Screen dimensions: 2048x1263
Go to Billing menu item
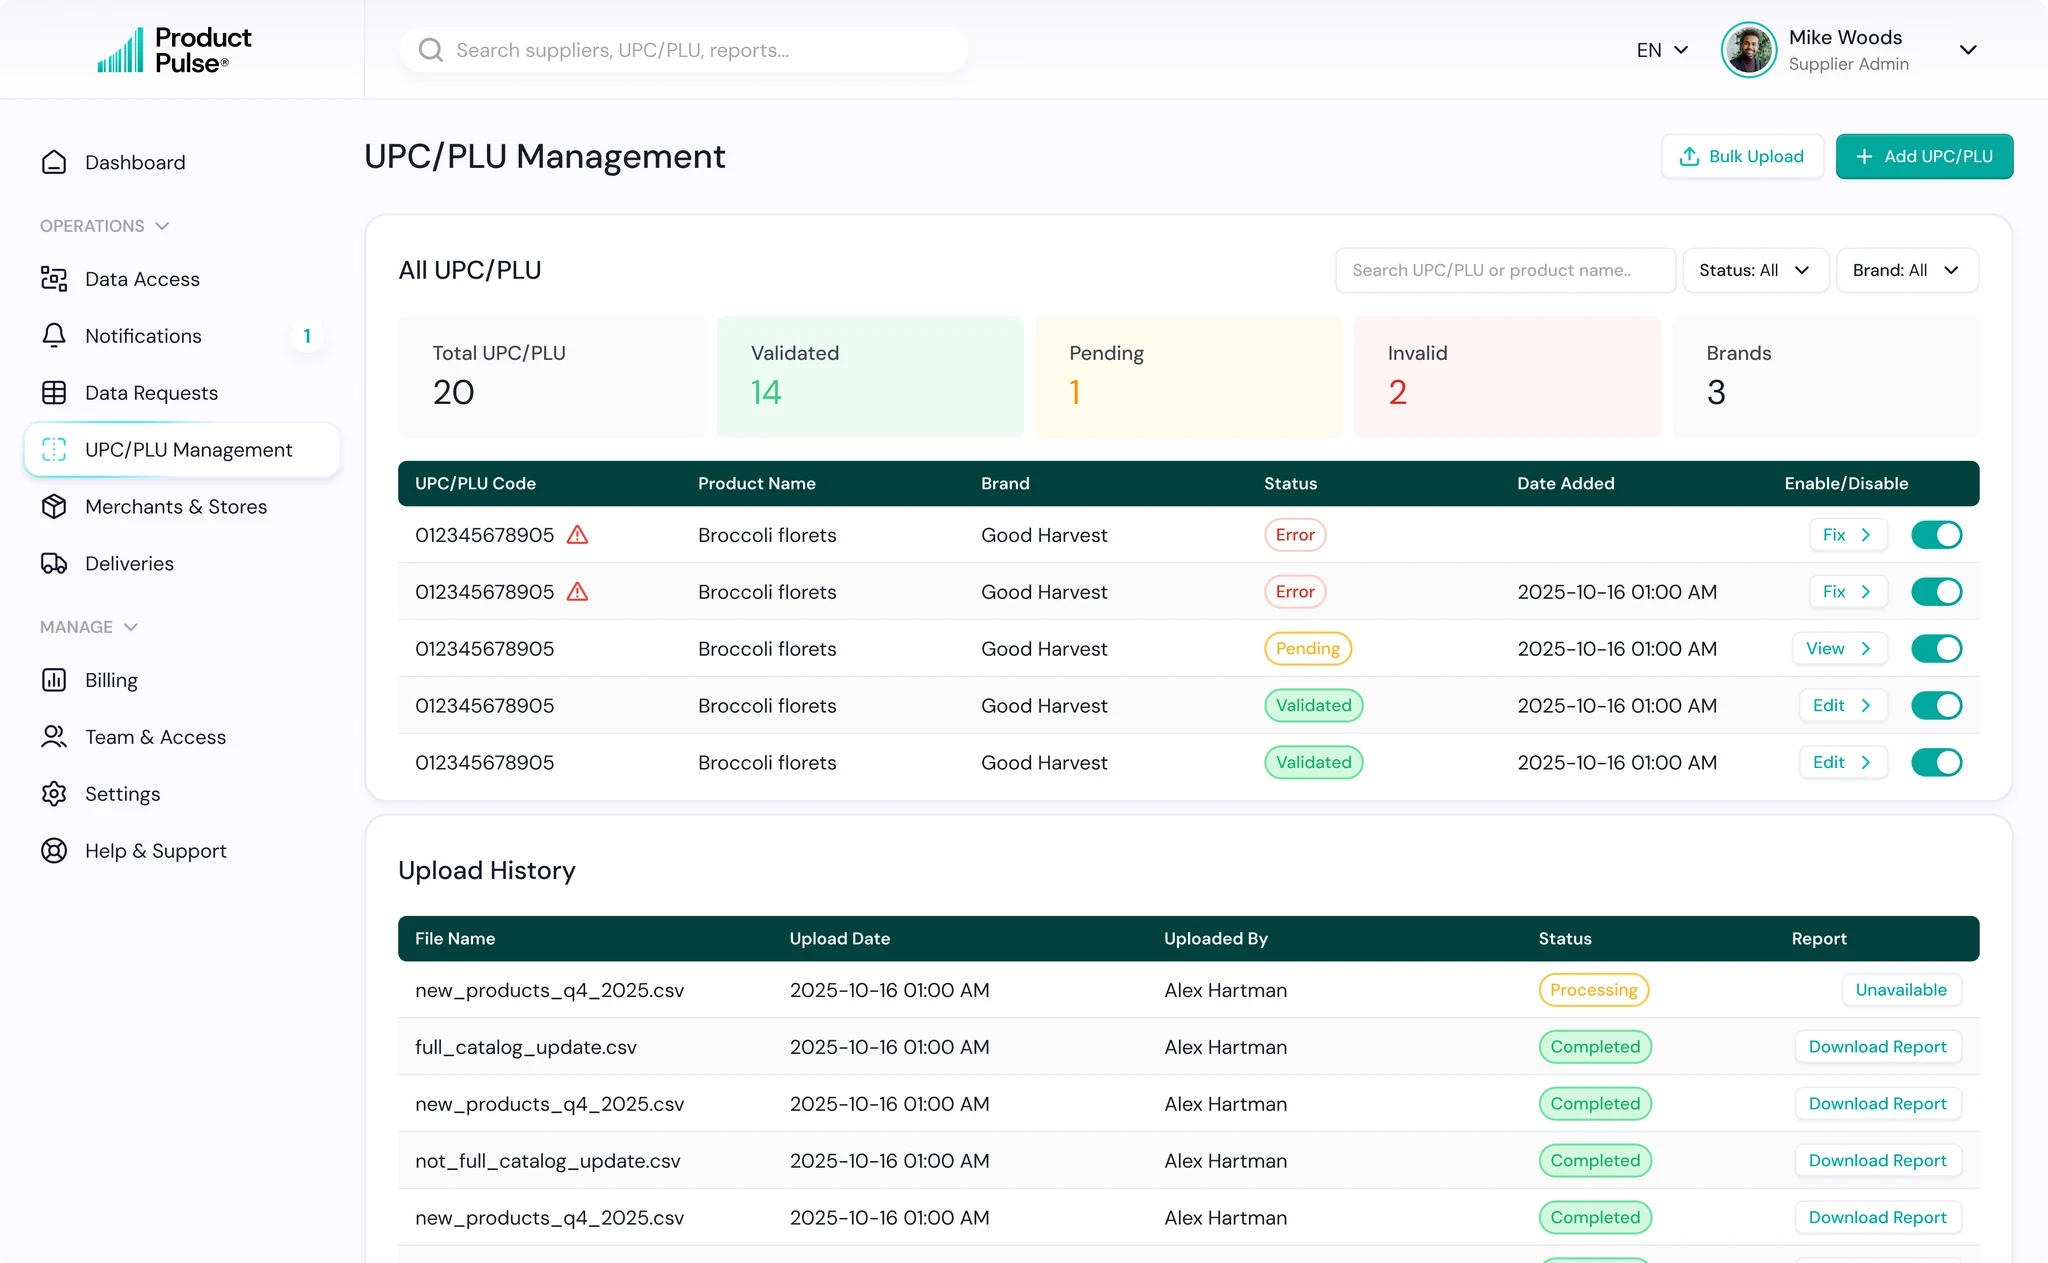[182, 680]
